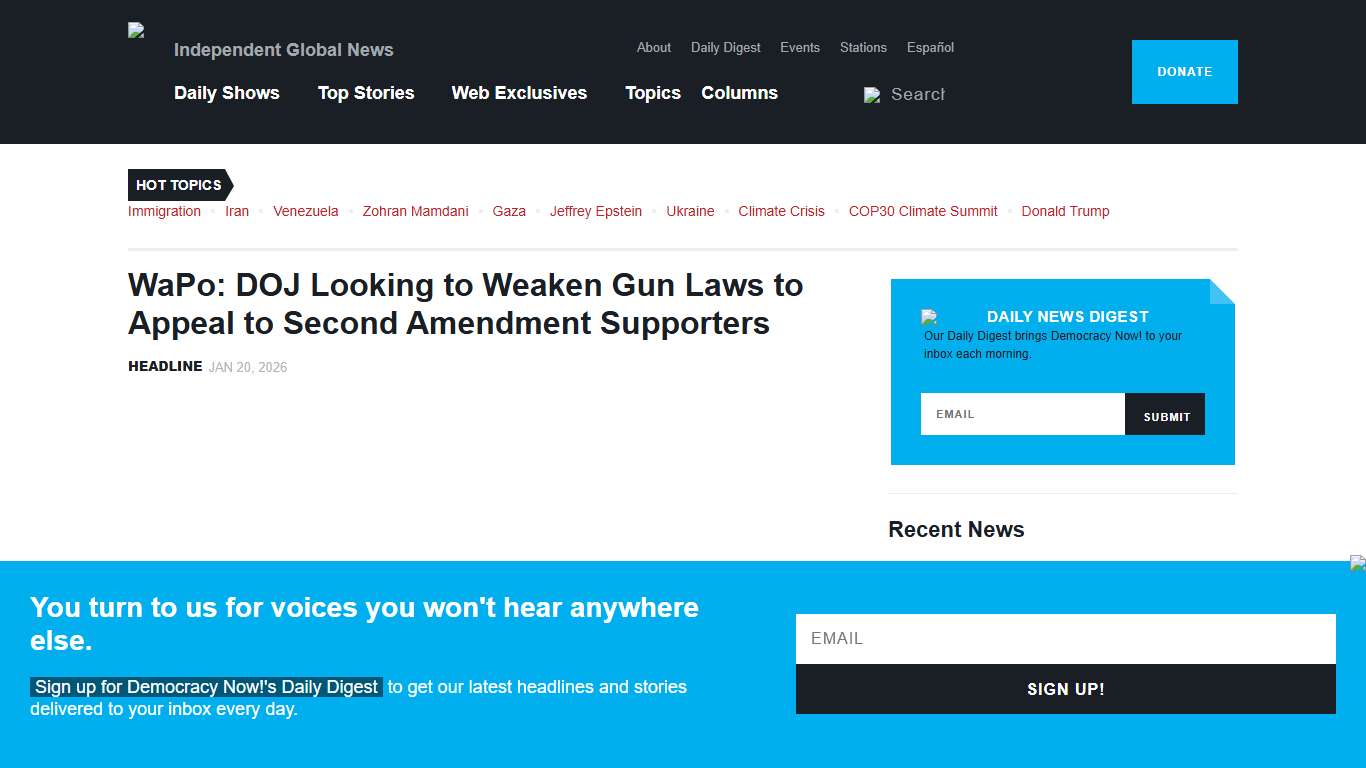This screenshot has height=768, width=1366.
Task: Click the Daily News Digest envelope icon
Action: 930,317
